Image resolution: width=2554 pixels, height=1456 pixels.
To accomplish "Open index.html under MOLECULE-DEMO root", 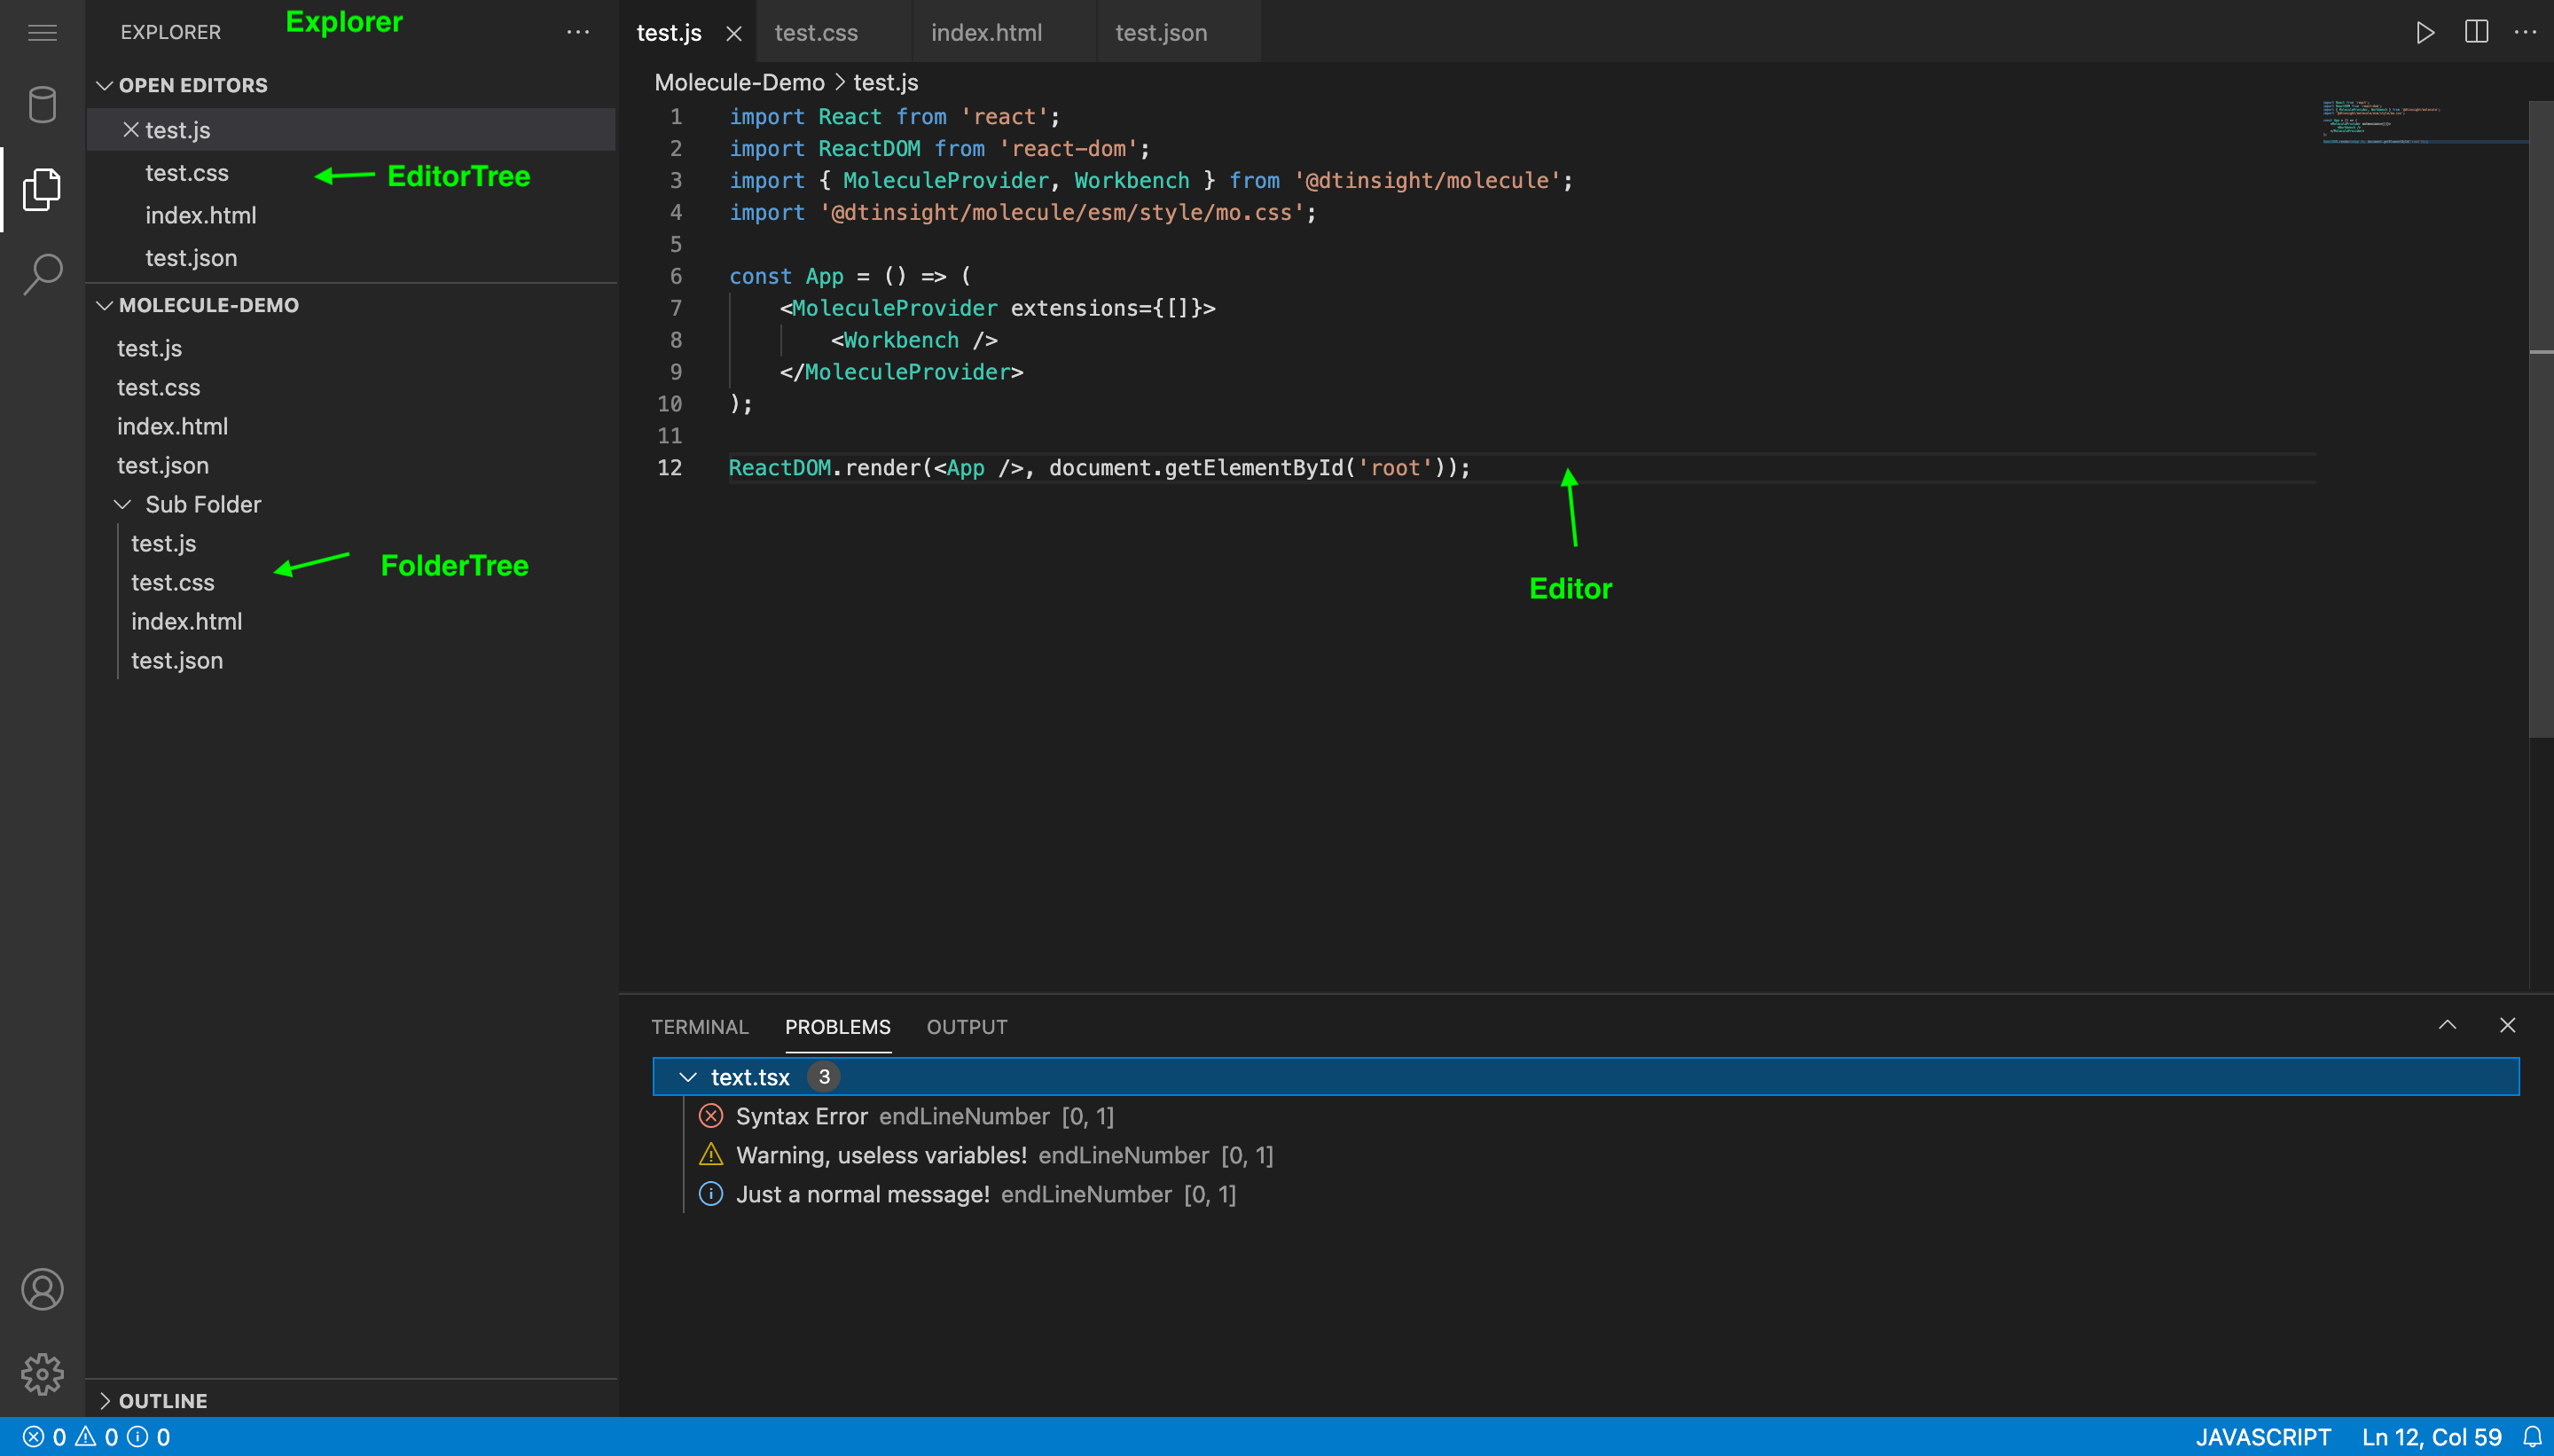I will click(x=351, y=426).
